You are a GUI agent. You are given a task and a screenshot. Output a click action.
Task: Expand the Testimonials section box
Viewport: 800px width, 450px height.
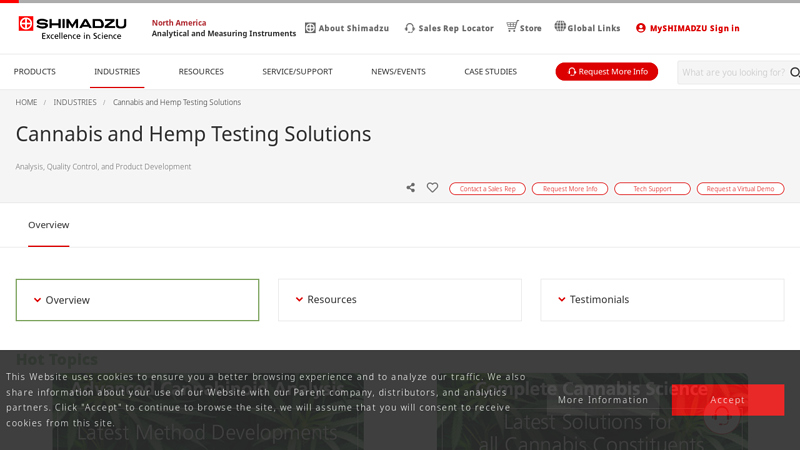point(662,300)
